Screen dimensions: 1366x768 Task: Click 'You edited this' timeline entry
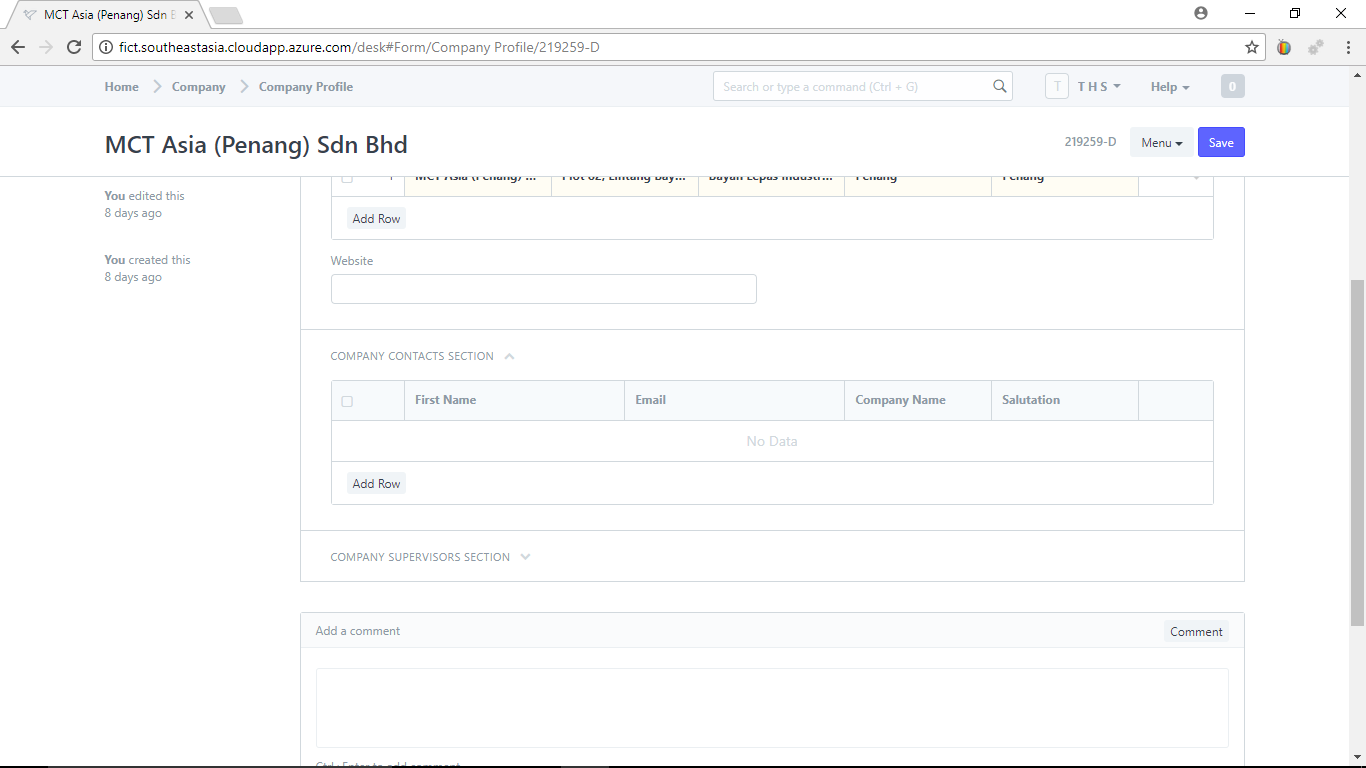coord(144,204)
